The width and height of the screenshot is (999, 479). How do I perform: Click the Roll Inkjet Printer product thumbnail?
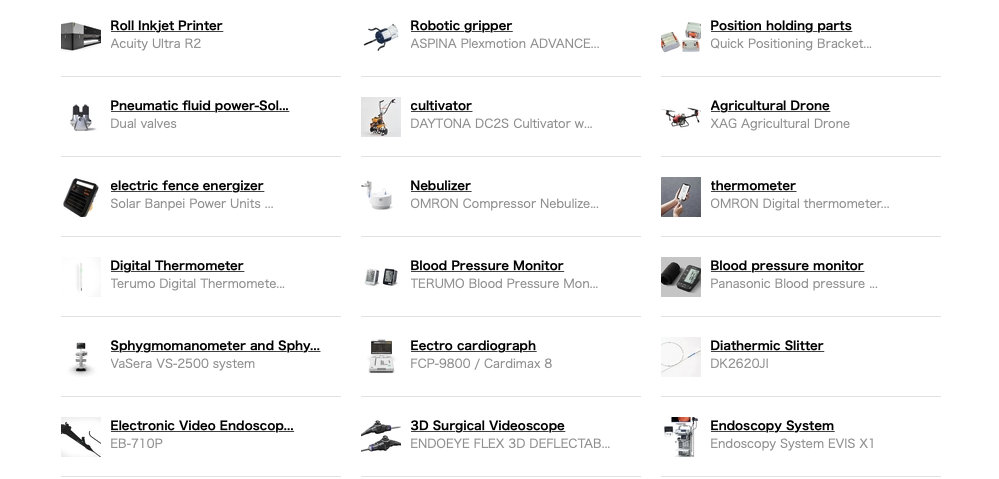point(81,37)
